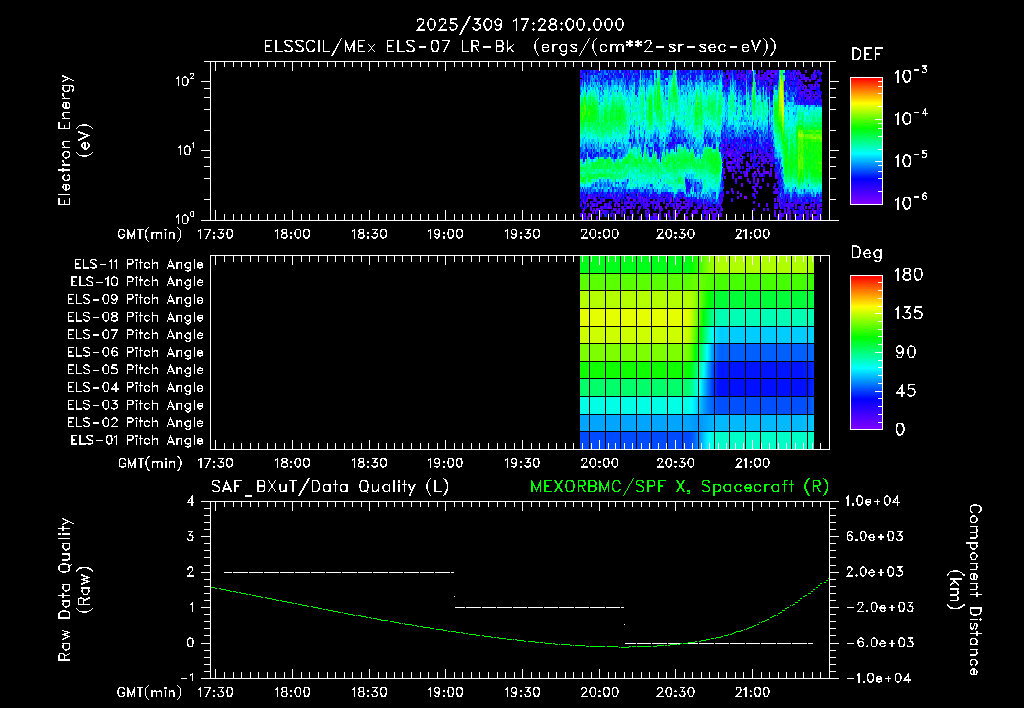
Task: Select the ELS-09 Pitch Angle row label
Action: tap(135, 300)
